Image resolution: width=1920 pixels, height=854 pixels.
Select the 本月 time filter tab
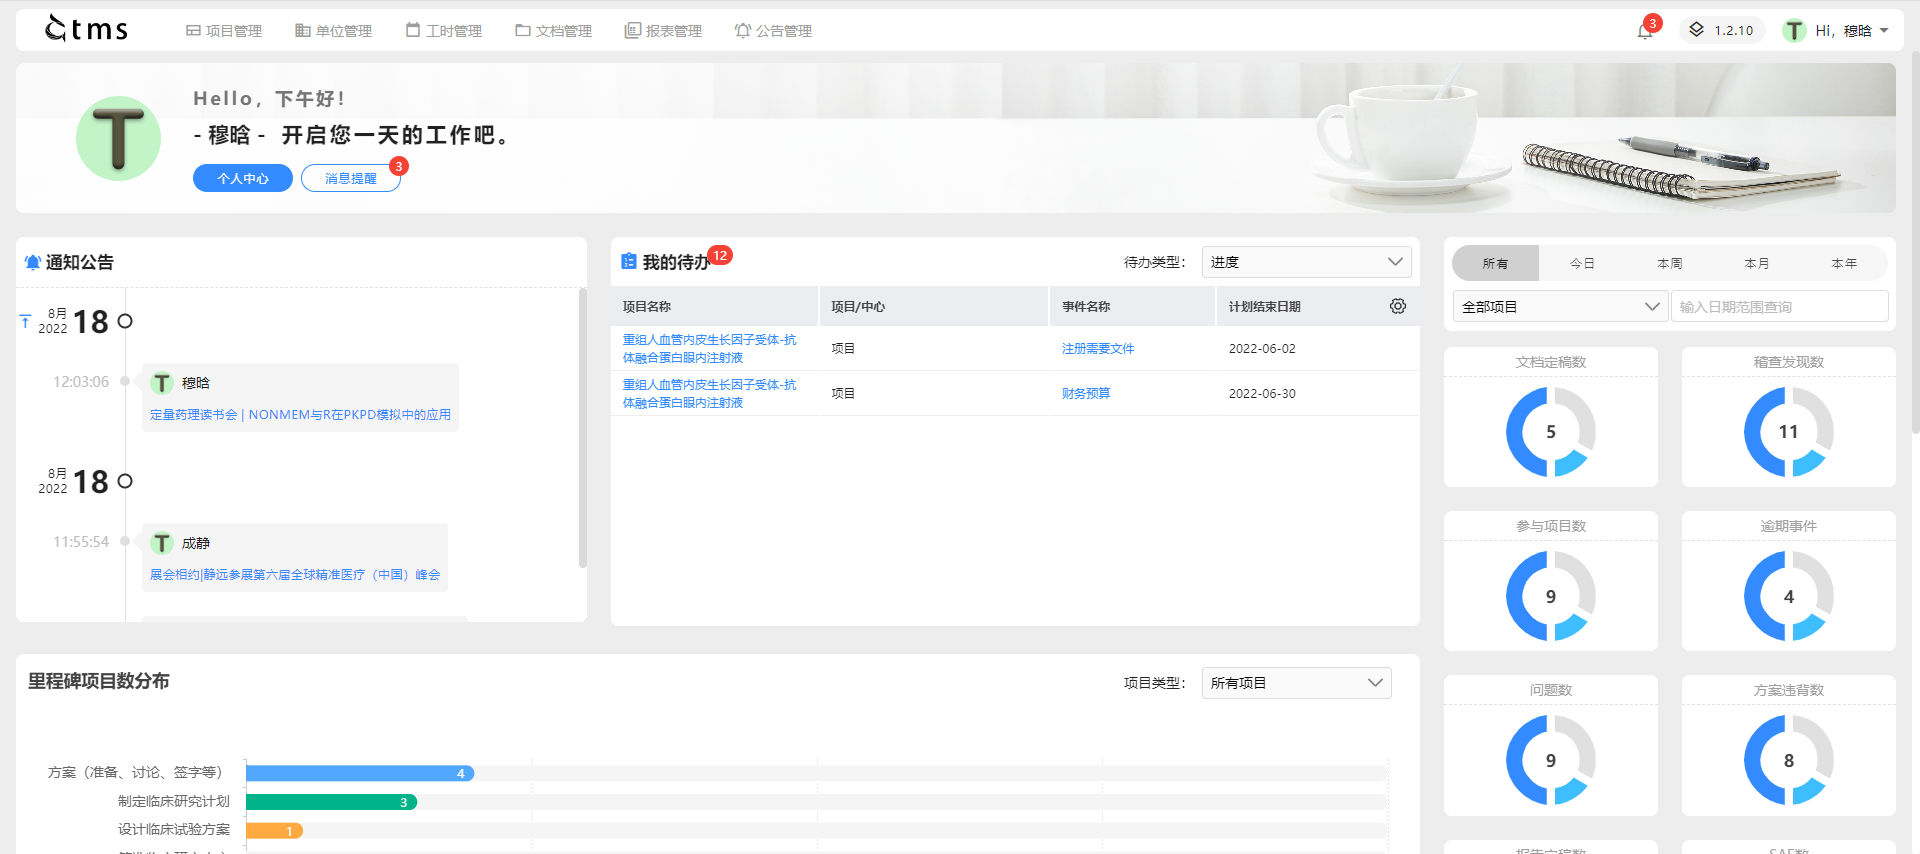point(1756,263)
